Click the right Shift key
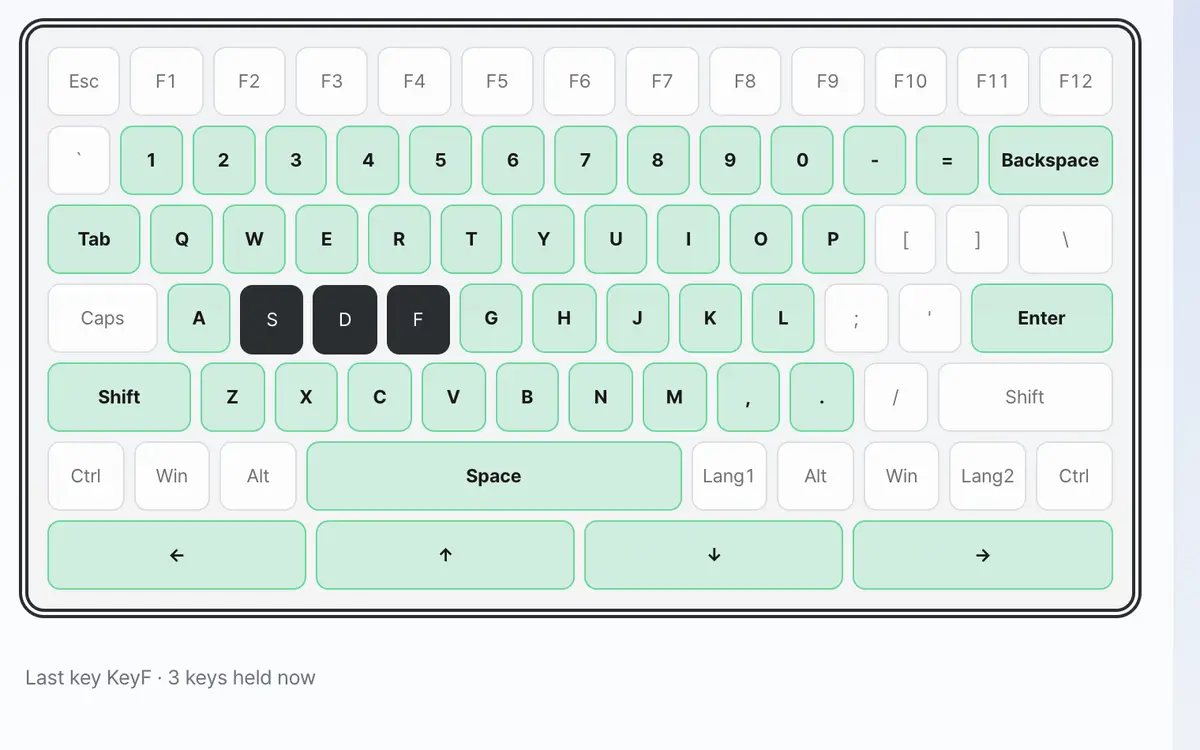The width and height of the screenshot is (1200, 750). pos(1025,397)
